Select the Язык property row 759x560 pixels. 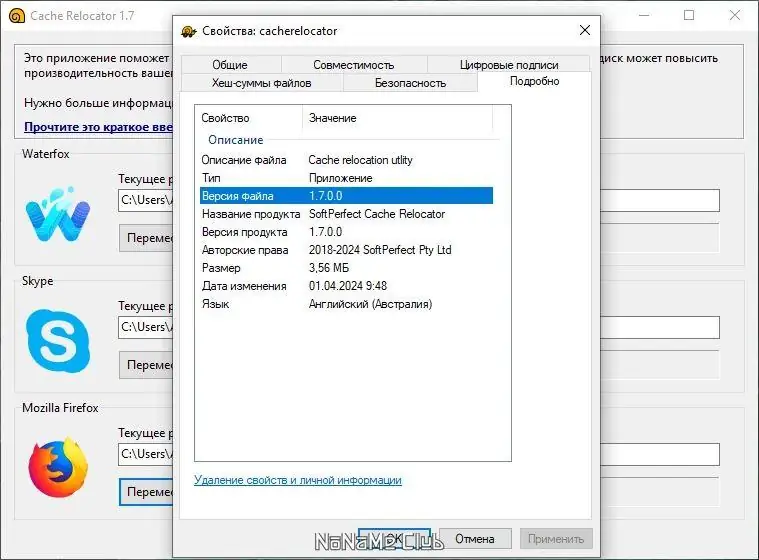click(x=347, y=304)
